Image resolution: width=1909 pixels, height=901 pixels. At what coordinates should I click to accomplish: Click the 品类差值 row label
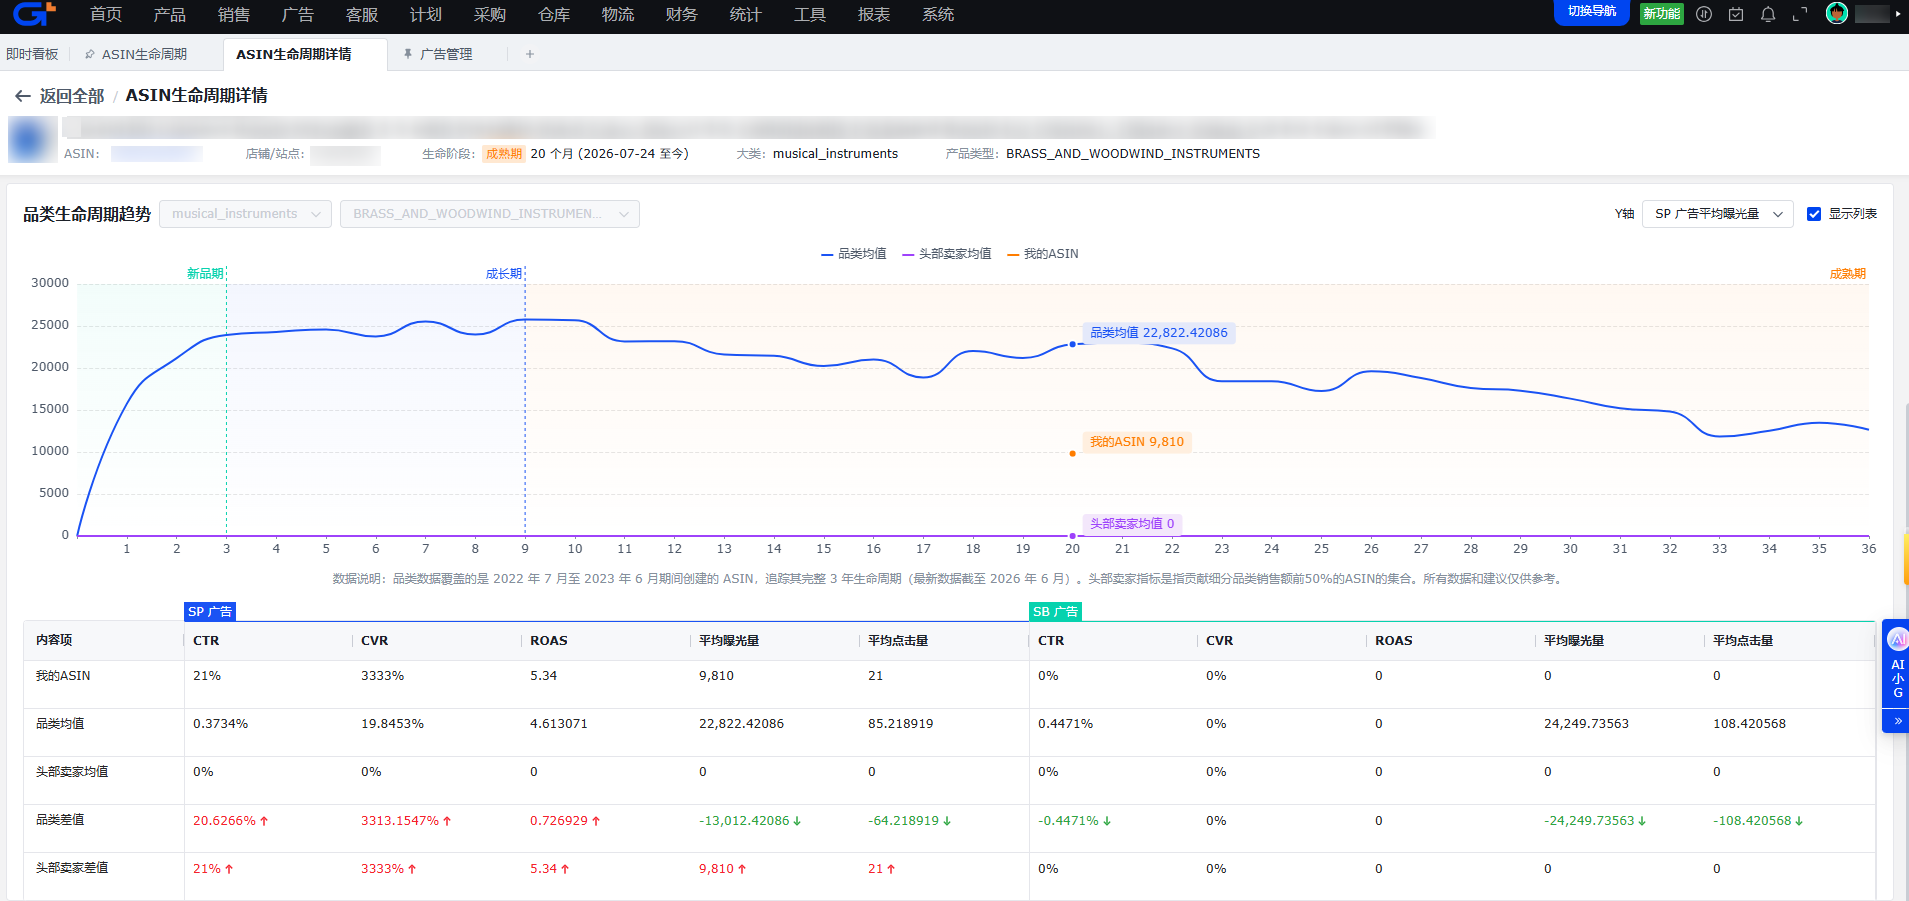[60, 820]
